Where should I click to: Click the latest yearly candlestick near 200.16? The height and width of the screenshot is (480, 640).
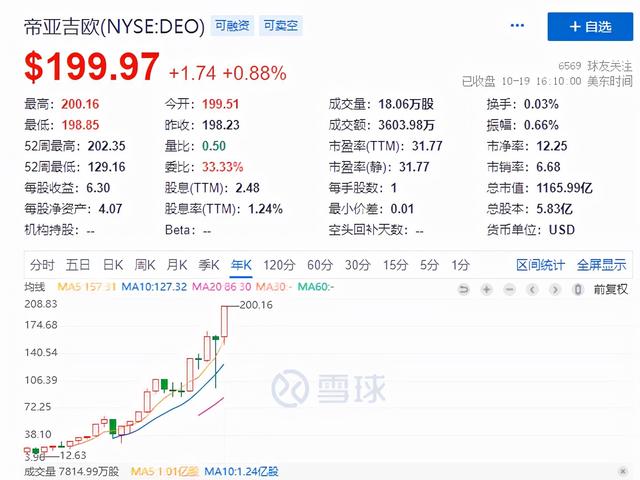coord(224,321)
